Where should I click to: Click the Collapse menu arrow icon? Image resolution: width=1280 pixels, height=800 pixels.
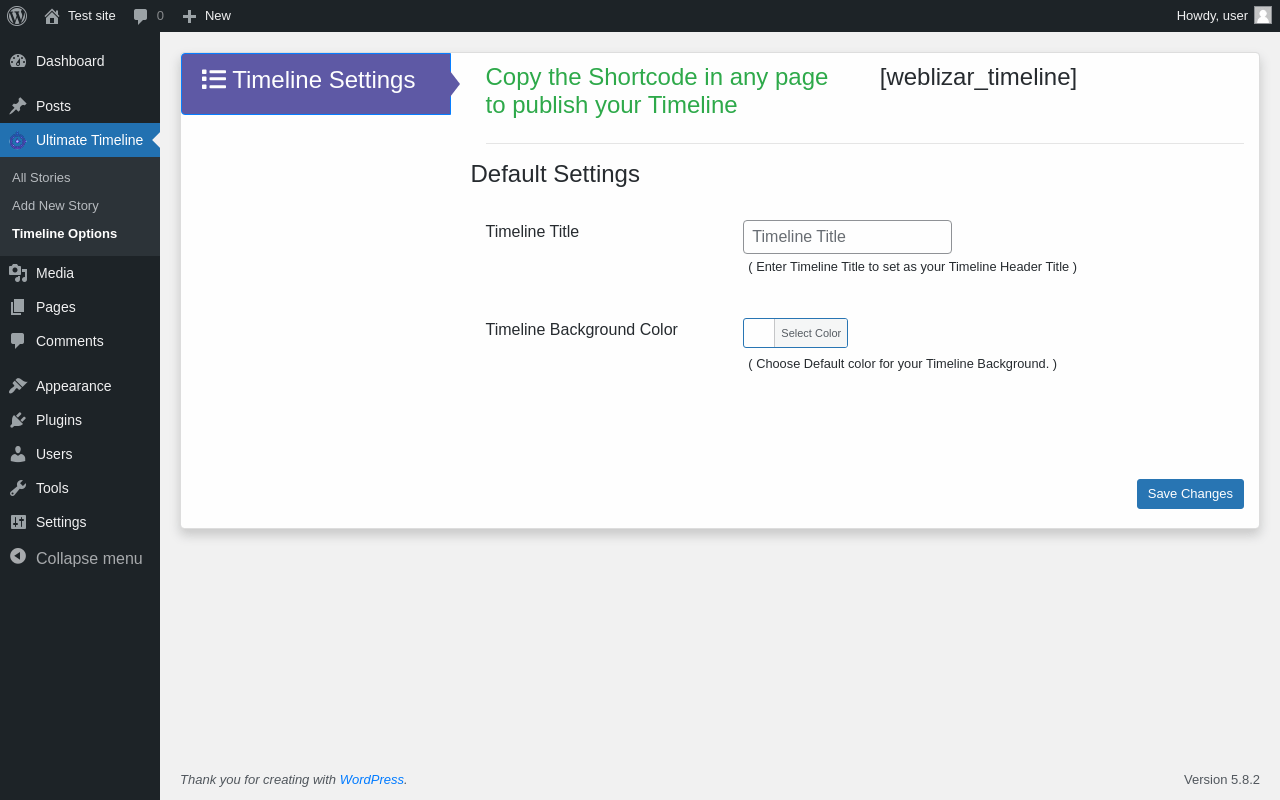tap(18, 556)
